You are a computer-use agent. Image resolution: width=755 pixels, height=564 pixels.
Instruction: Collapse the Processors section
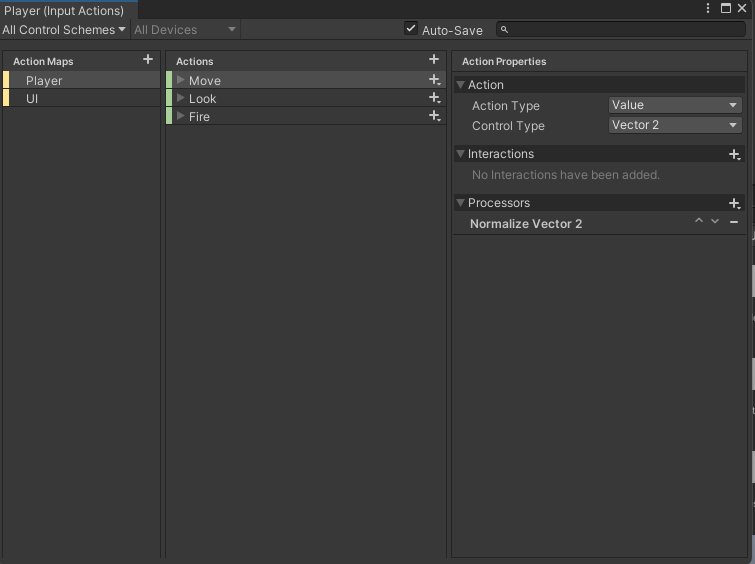point(460,203)
